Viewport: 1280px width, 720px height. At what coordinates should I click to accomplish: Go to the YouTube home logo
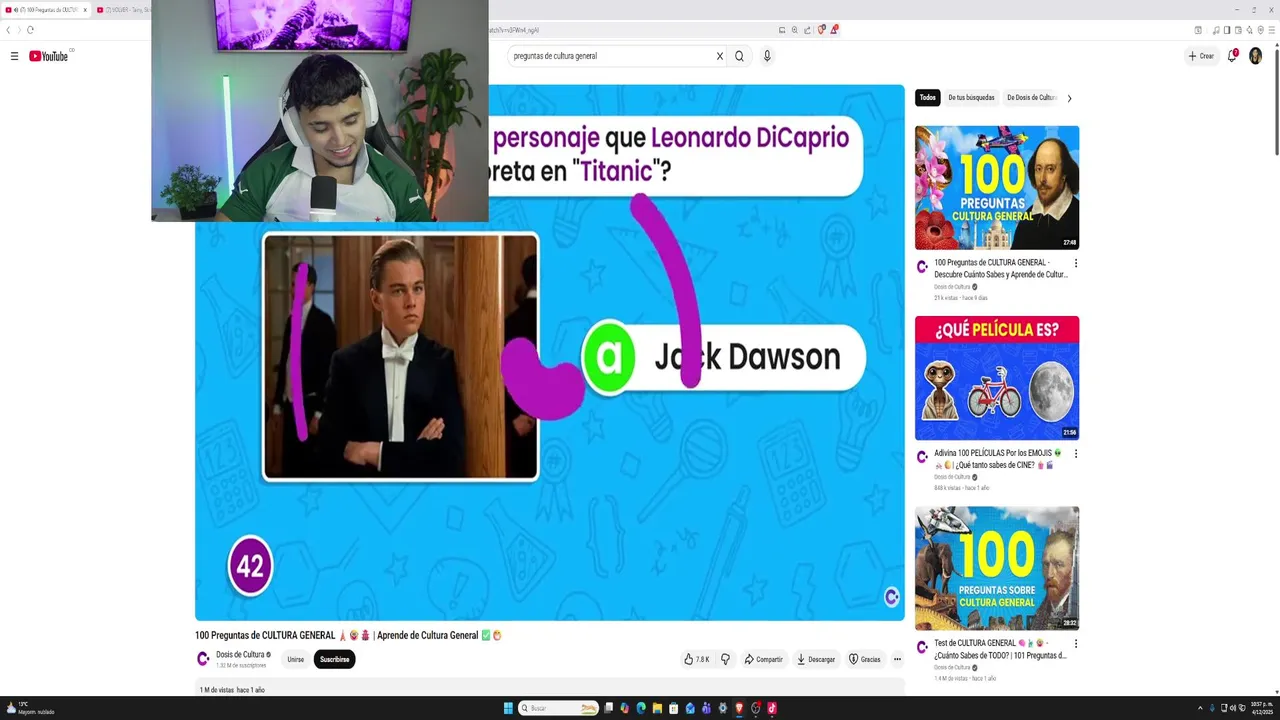pos(48,56)
